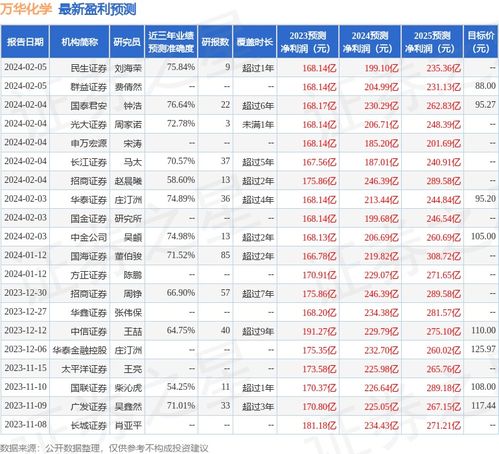
Task: Click target price 117.44
Action: 483,406
